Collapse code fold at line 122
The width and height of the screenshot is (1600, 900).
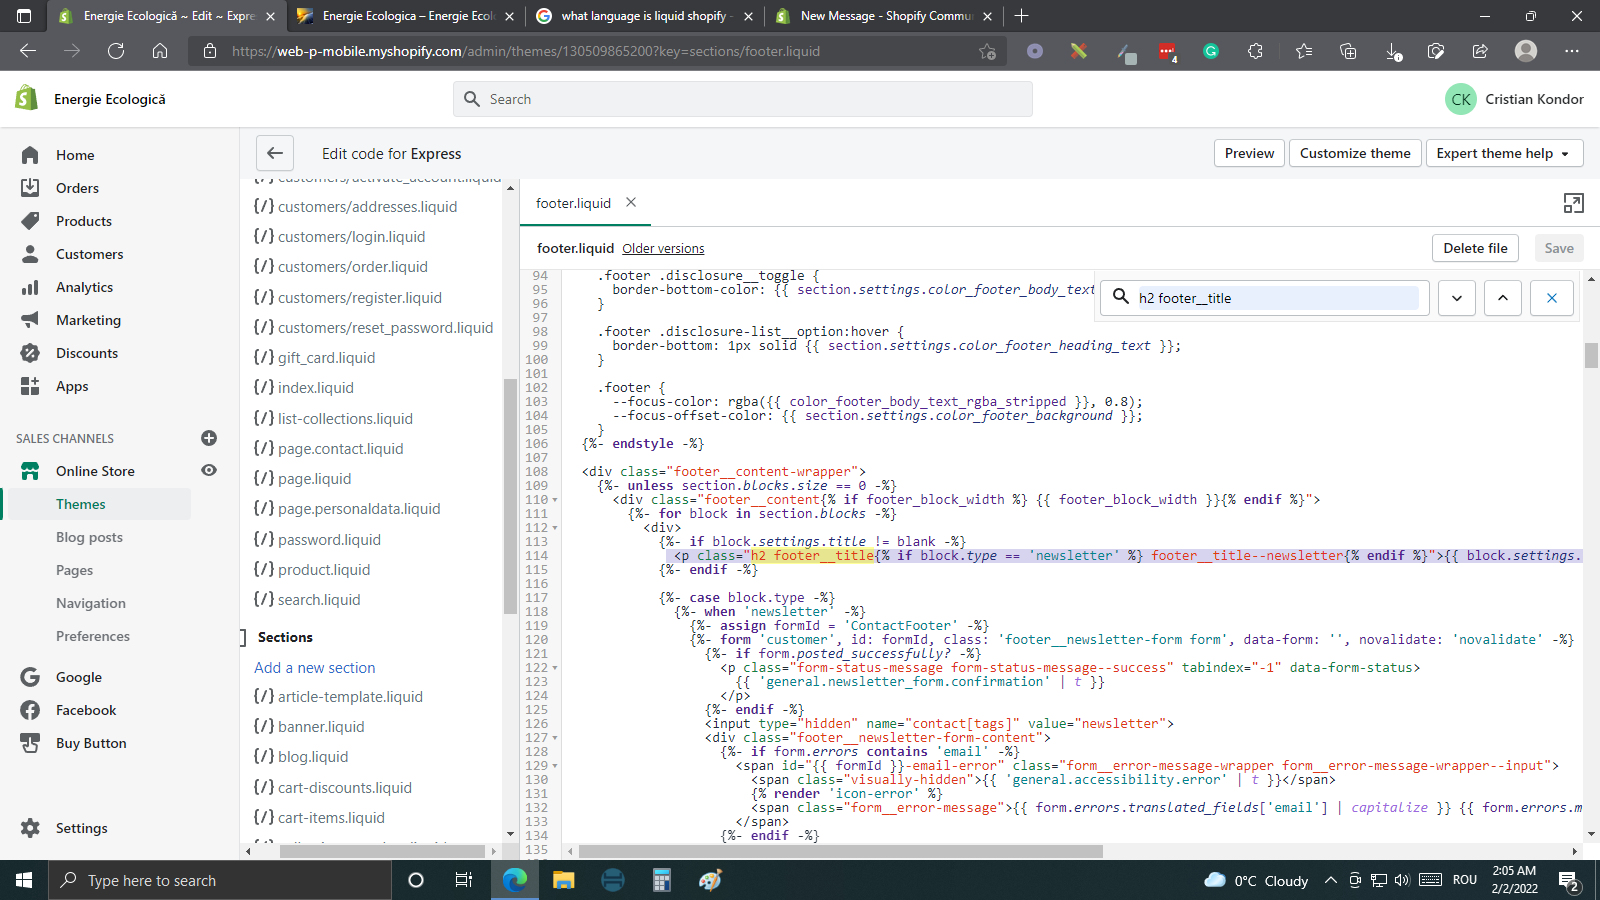(x=555, y=668)
